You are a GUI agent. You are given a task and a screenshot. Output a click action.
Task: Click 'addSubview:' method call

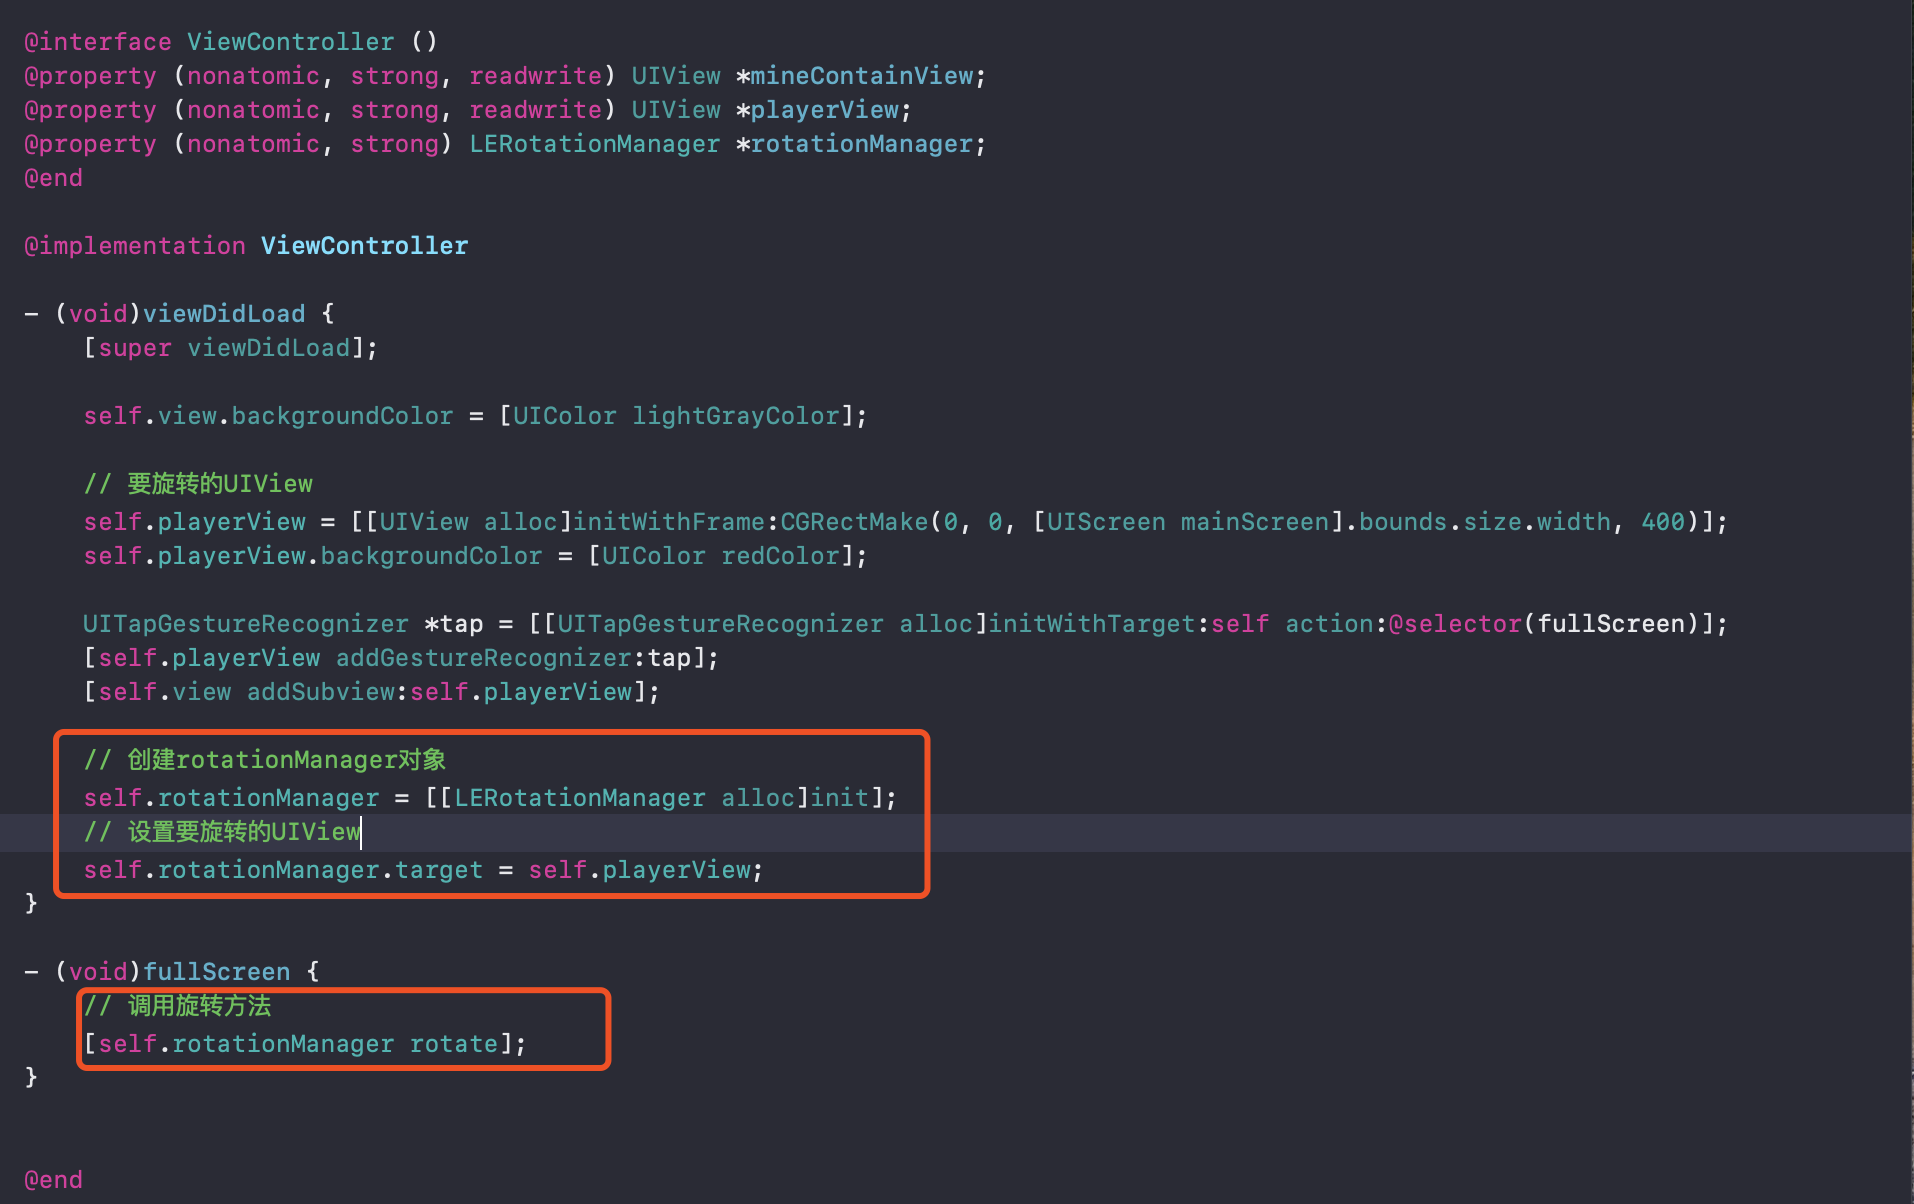(328, 692)
